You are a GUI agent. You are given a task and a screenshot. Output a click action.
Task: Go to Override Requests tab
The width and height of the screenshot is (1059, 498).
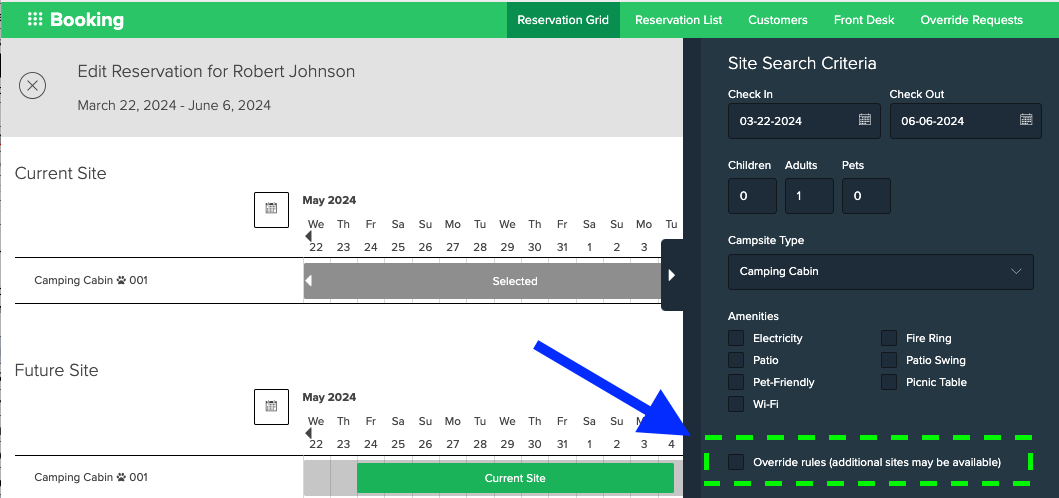(x=971, y=20)
